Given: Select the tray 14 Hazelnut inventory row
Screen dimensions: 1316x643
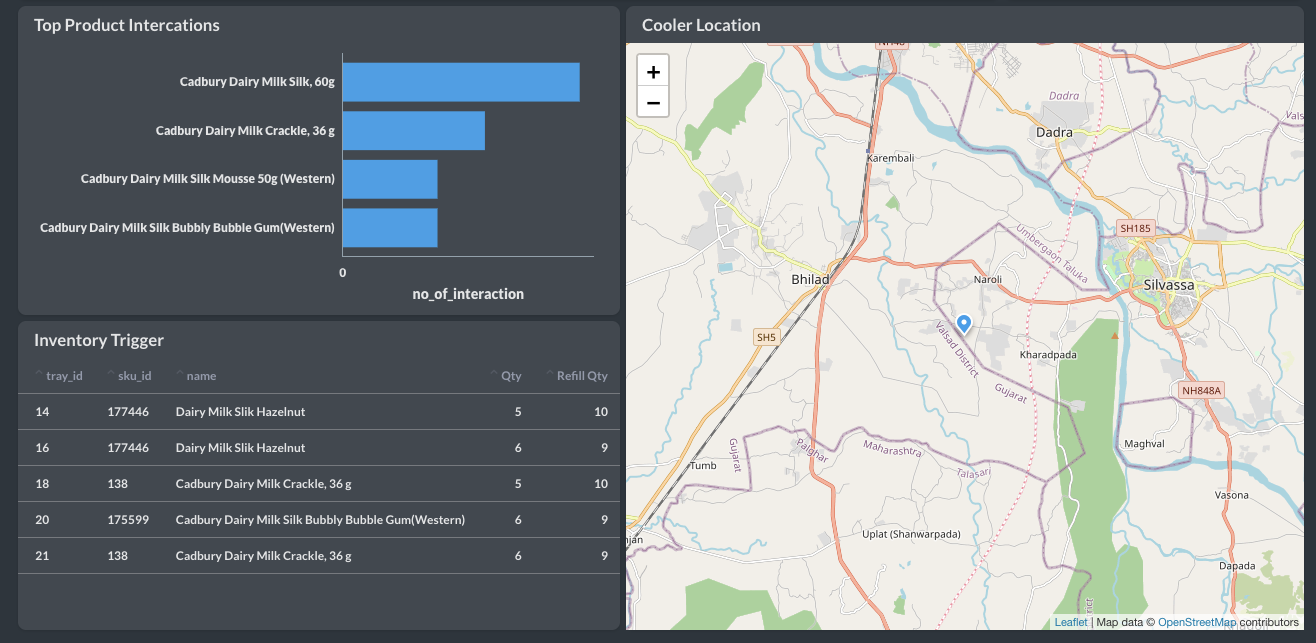Looking at the screenshot, I should click(318, 412).
